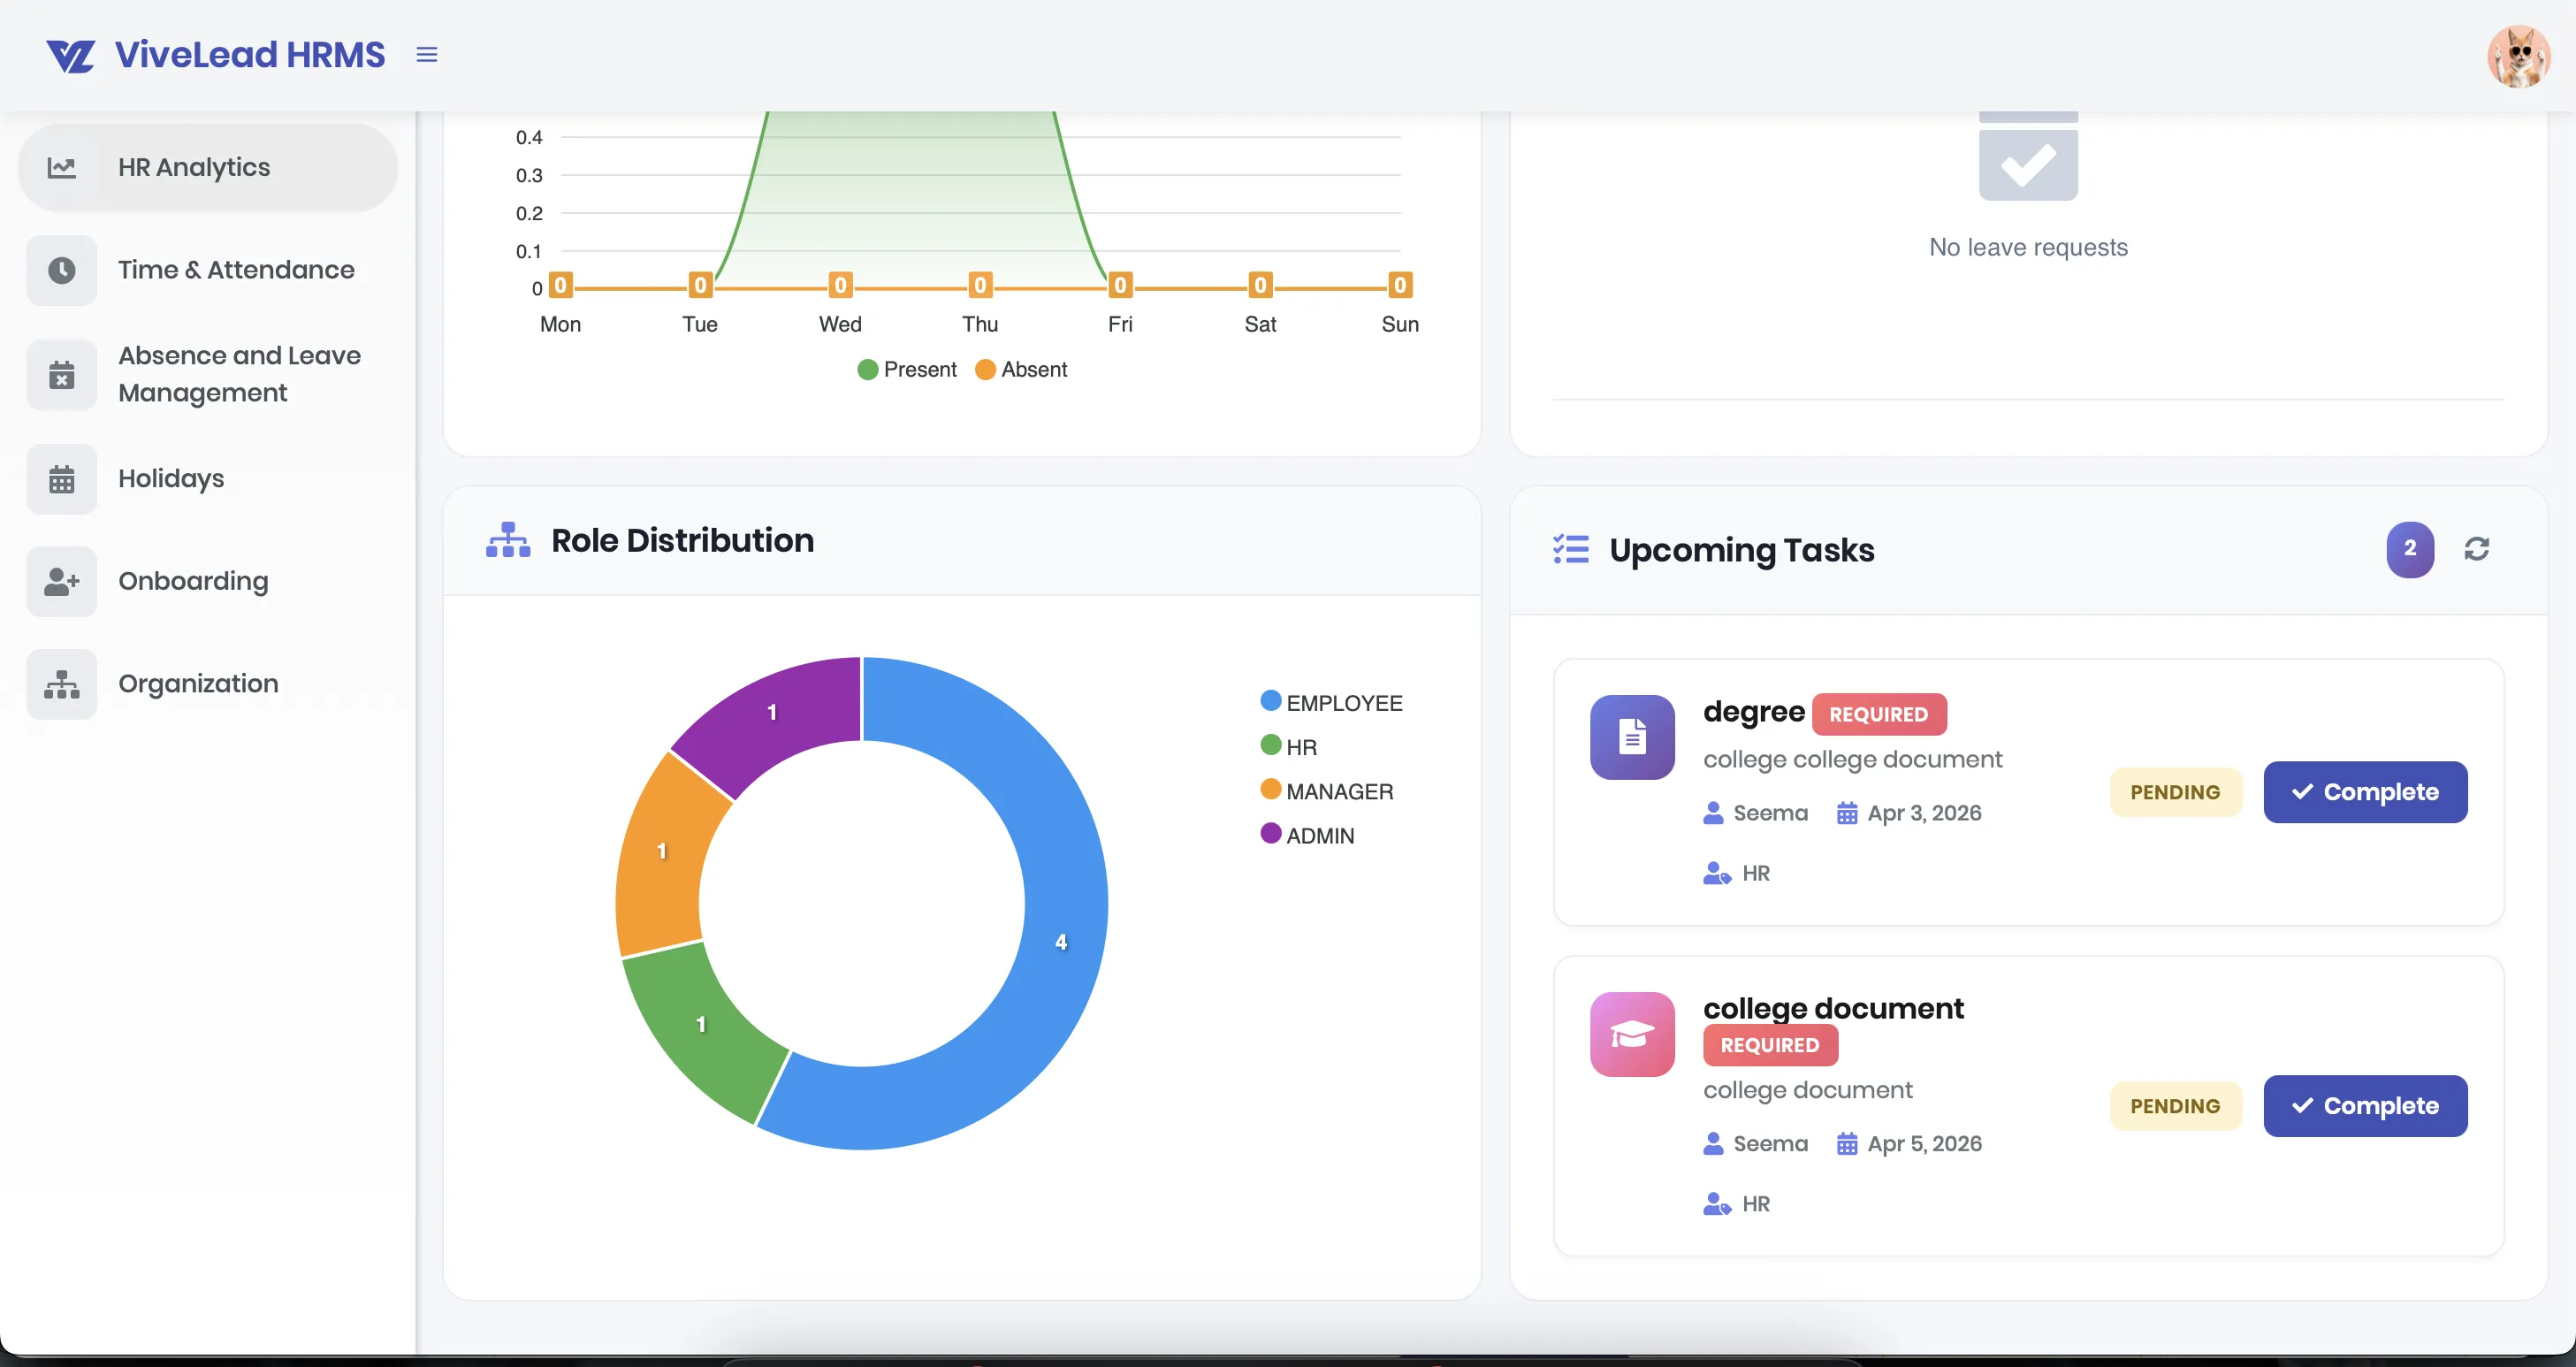The image size is (2576, 1367).
Task: Open Time & Attendance section
Action: tap(208, 270)
